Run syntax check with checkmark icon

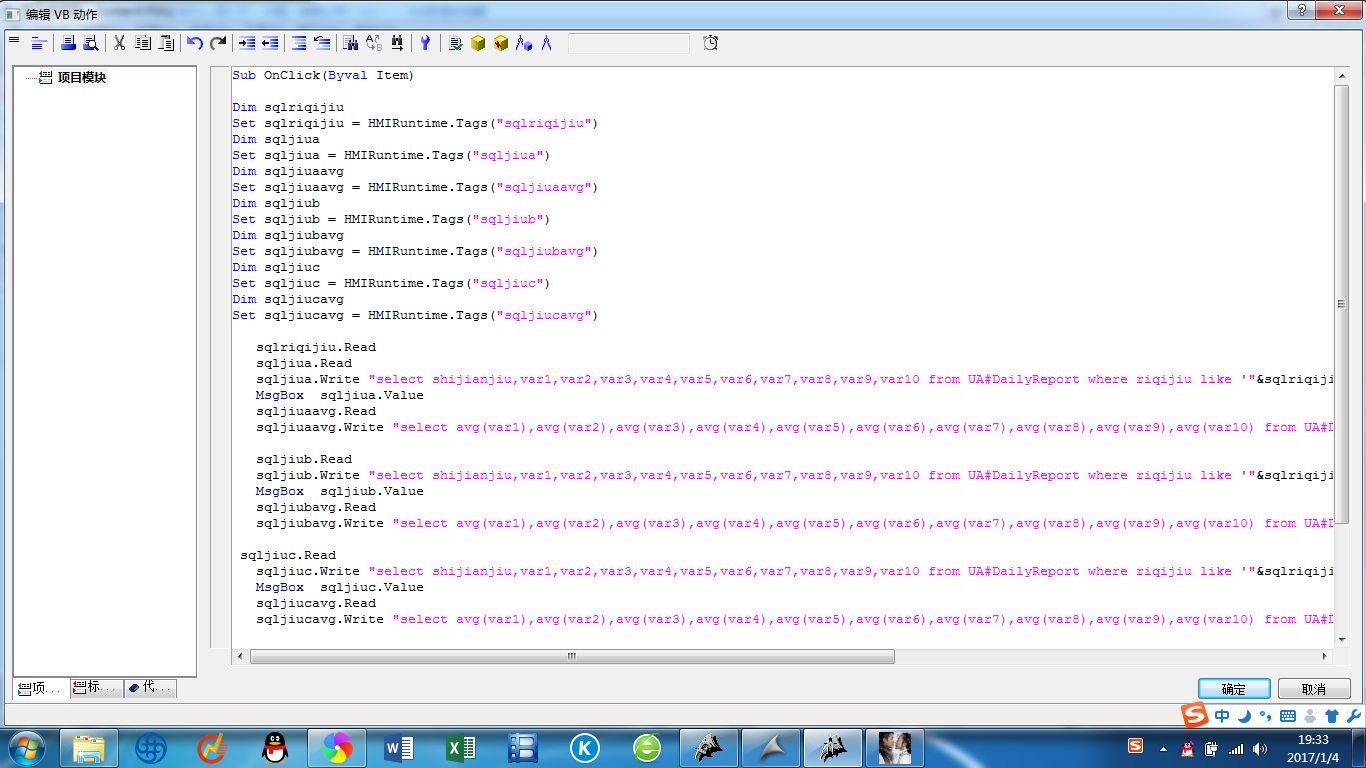[x=455, y=43]
